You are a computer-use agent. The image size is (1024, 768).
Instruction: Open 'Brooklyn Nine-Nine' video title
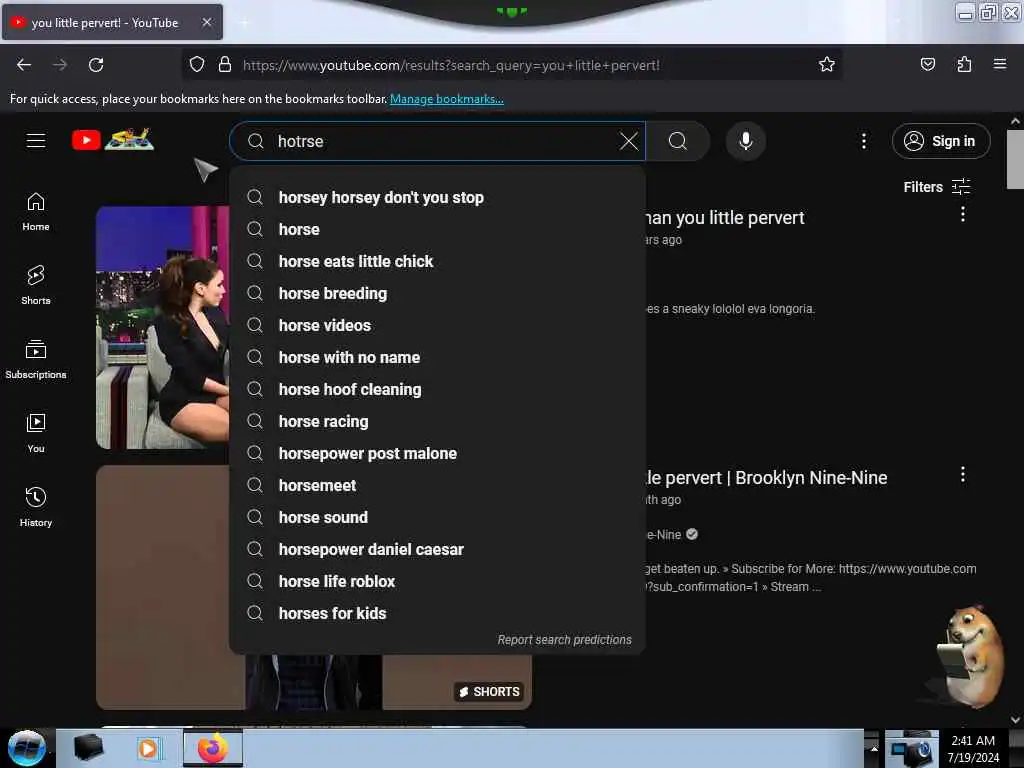767,478
